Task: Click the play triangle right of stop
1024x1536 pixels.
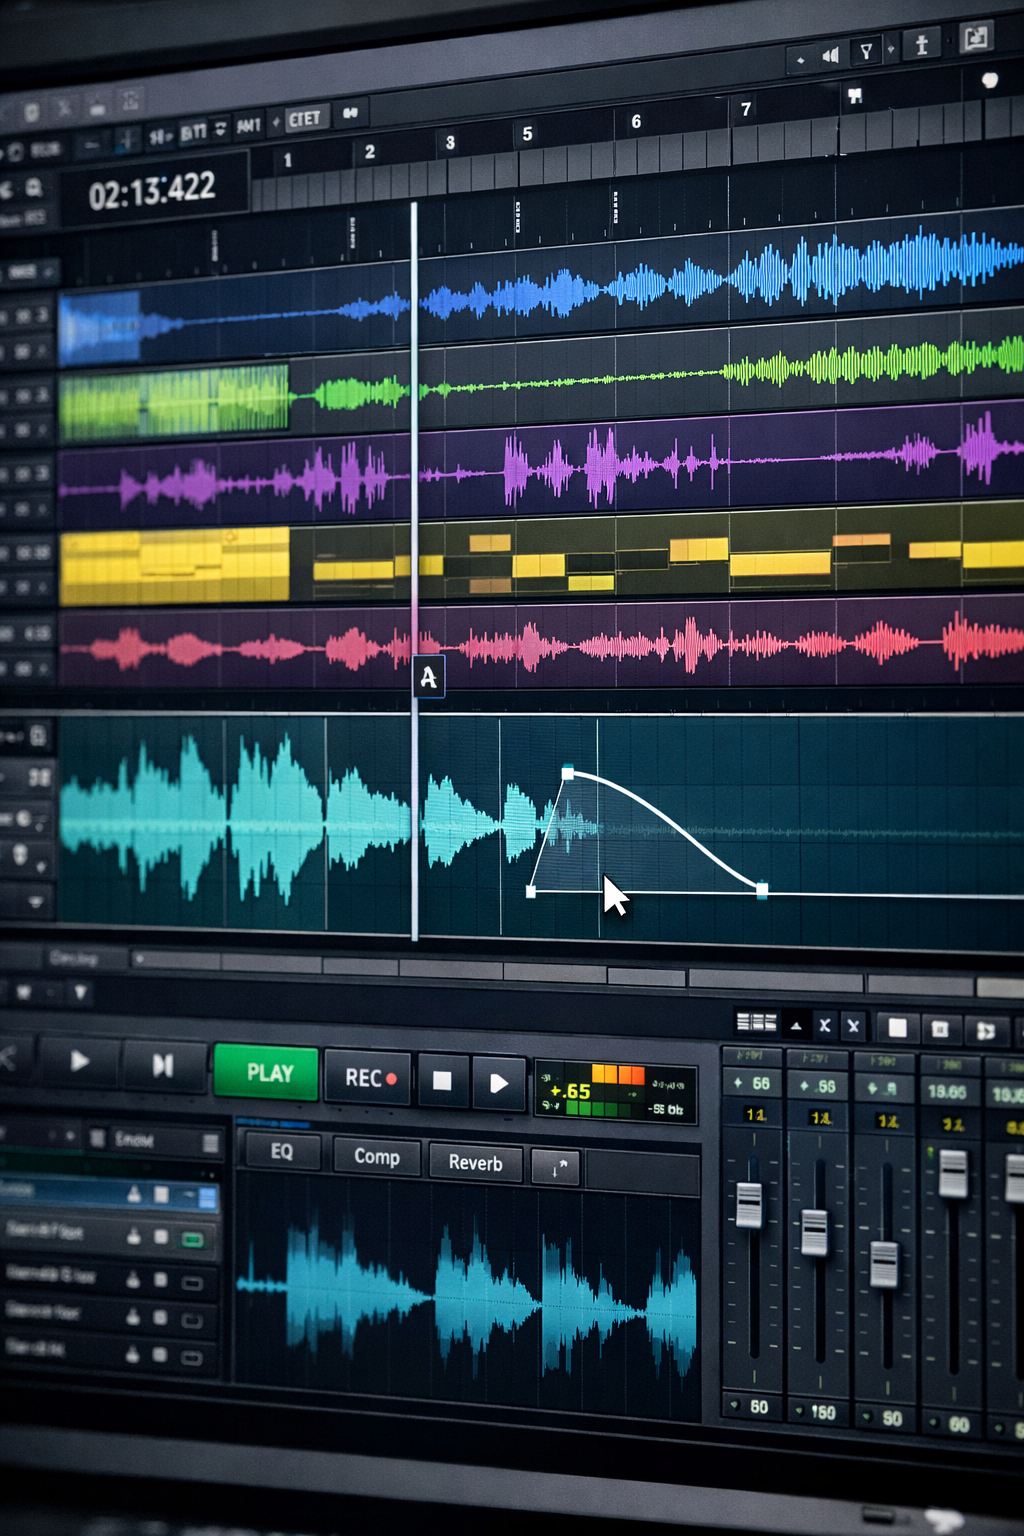Action: (x=498, y=1083)
